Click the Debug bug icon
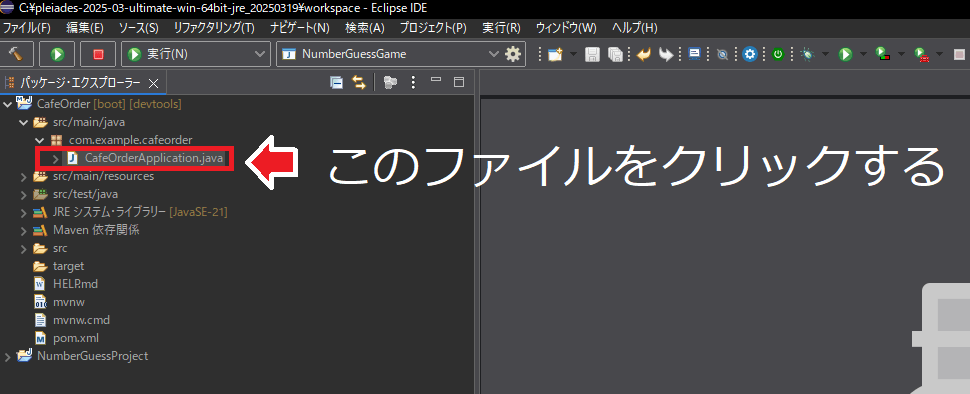This screenshot has height=394, width=970. (807, 54)
